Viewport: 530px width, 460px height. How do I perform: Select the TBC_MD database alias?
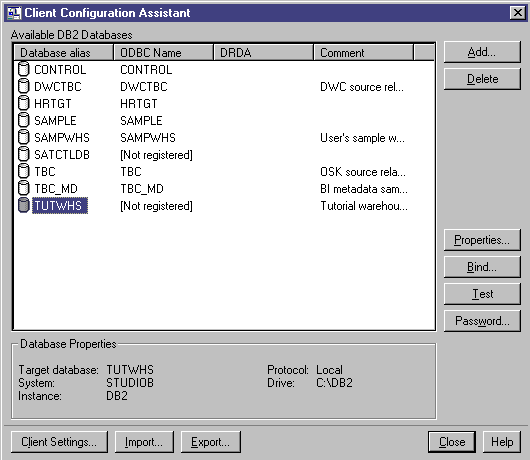56,189
